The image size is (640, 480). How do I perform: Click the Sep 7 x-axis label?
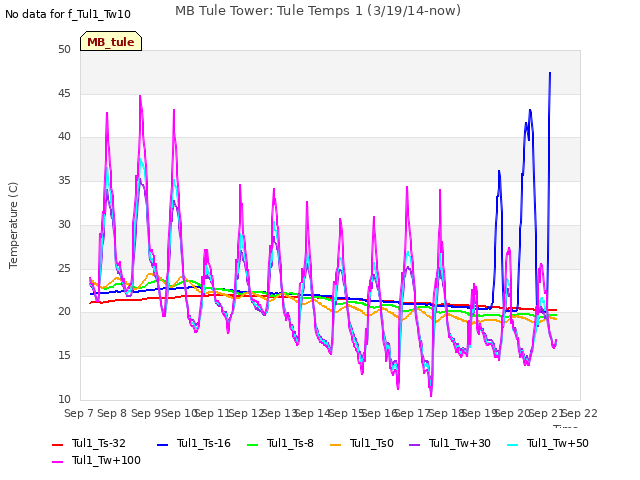click(x=79, y=413)
